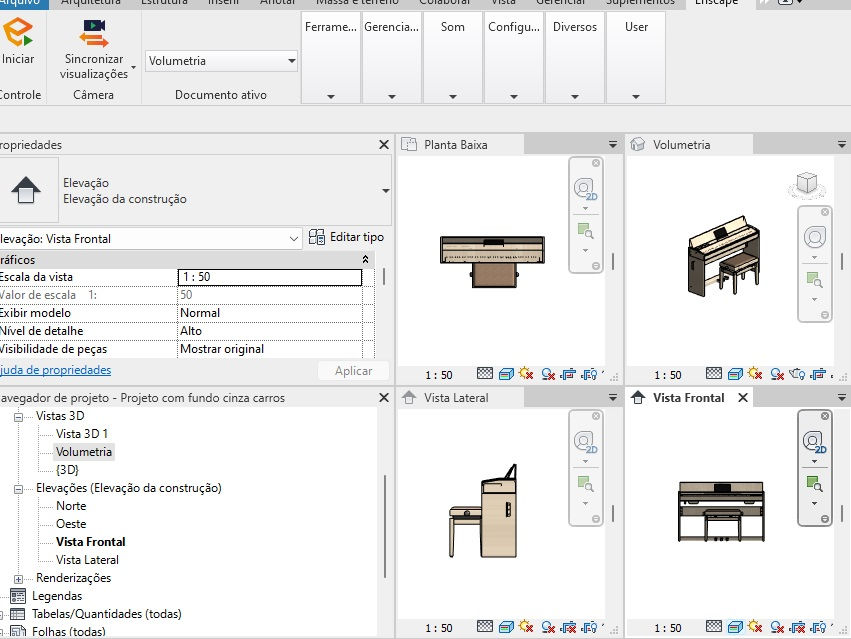The width and height of the screenshot is (851, 639).
Task: Expand the User ribbon panel
Action: 636,97
